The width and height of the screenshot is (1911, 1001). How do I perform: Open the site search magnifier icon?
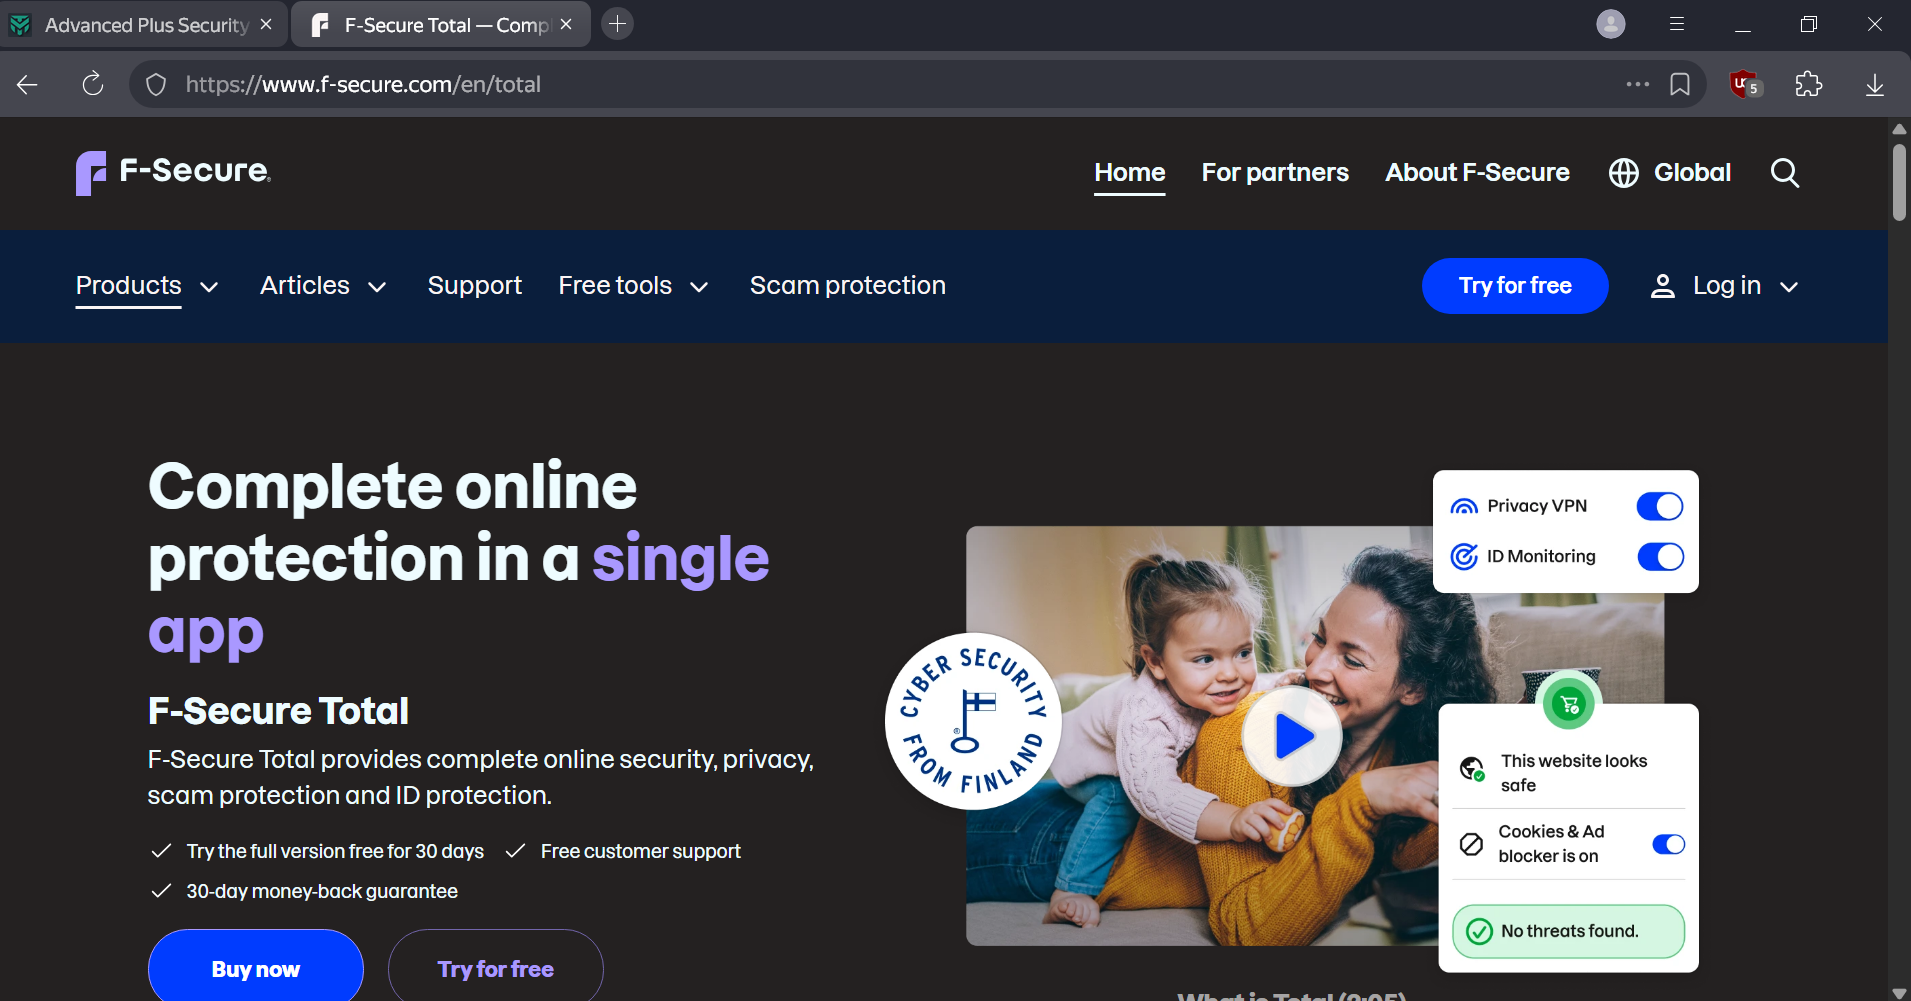(1784, 173)
